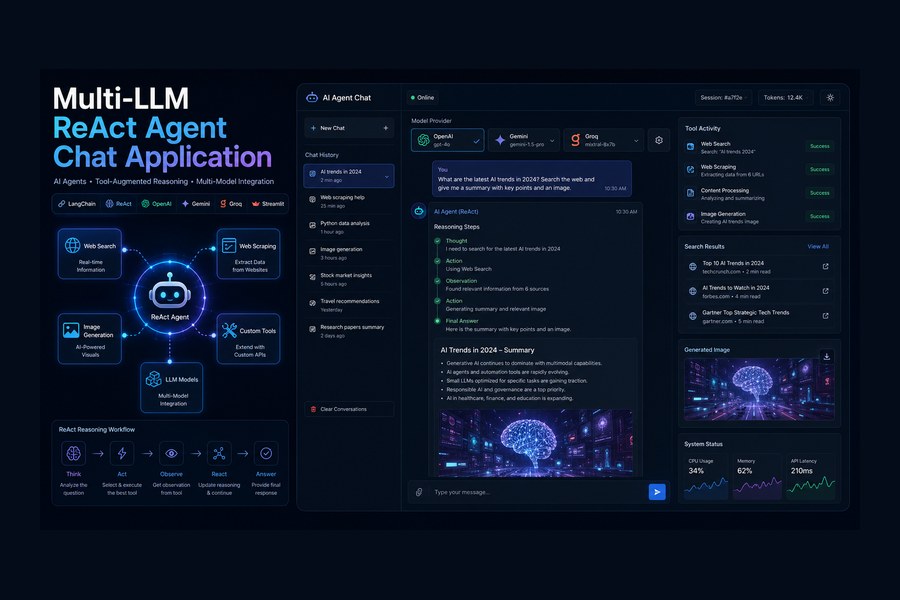This screenshot has height=600, width=900.
Task: Expand the Groq model dropdown chevron
Action: 636,141
